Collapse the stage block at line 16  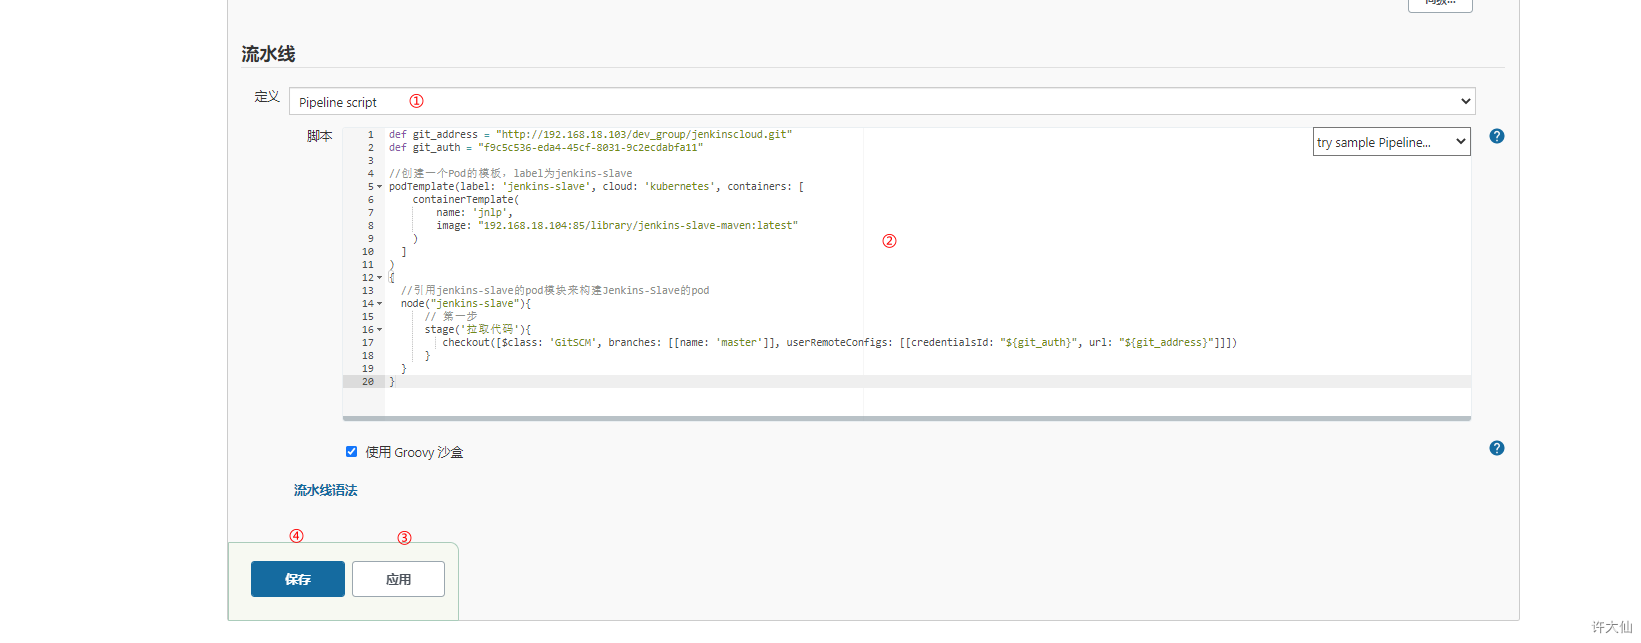(379, 330)
